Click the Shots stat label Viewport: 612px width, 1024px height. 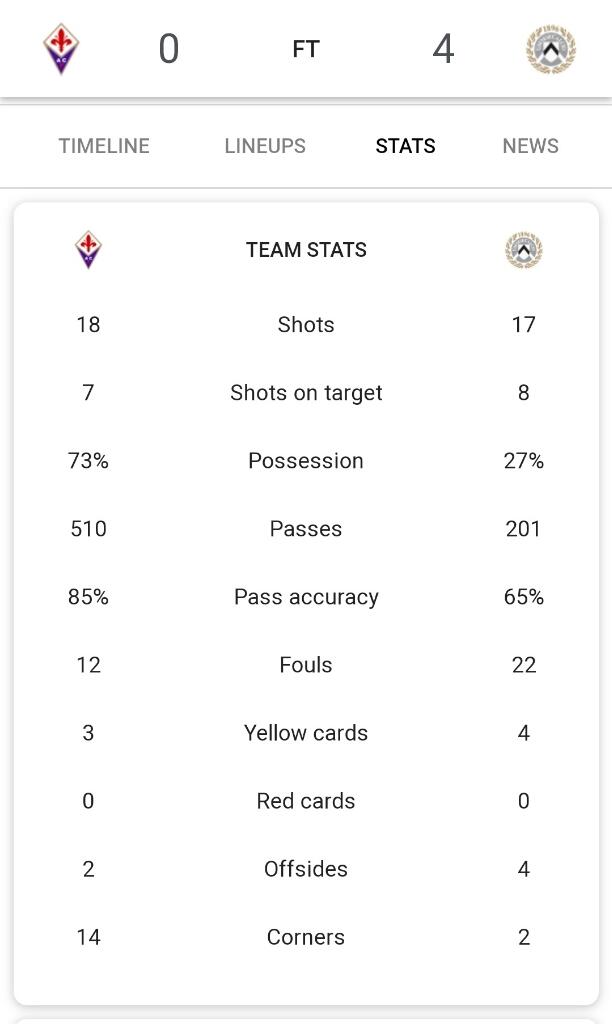click(306, 325)
